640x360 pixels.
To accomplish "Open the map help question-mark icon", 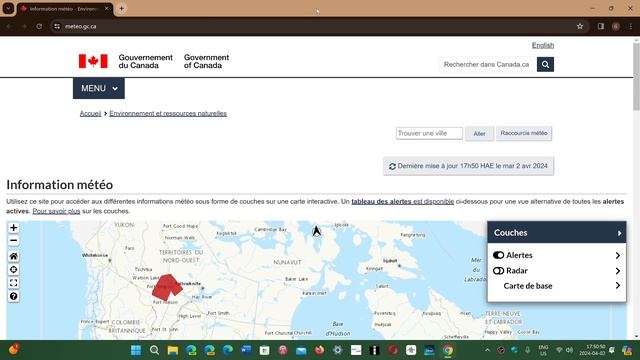I will 13,296.
